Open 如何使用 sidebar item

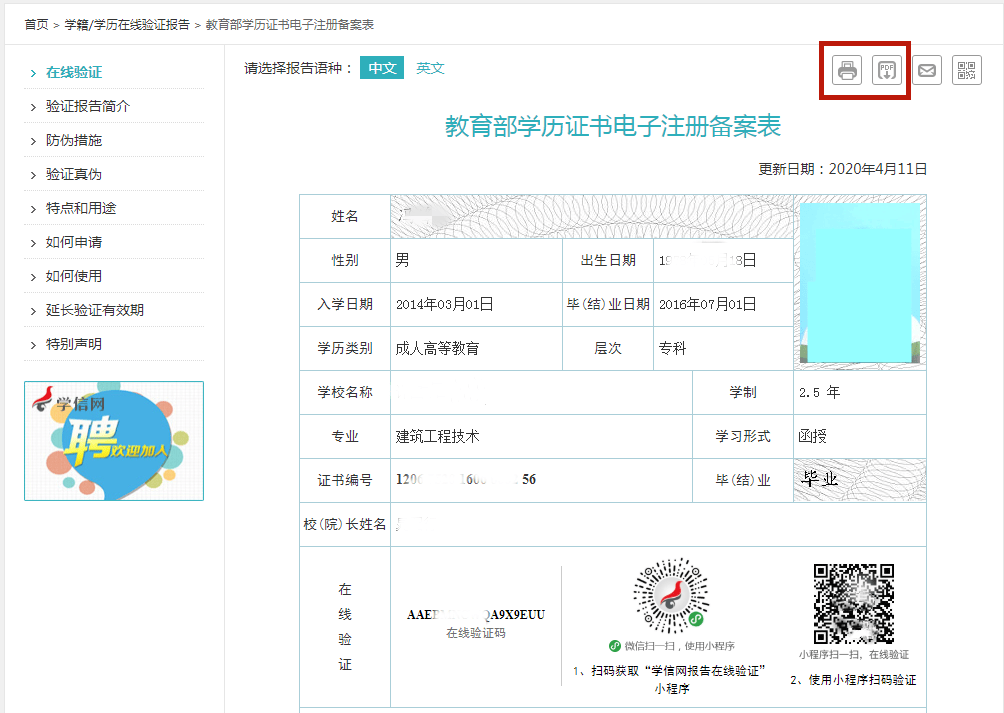[x=74, y=276]
